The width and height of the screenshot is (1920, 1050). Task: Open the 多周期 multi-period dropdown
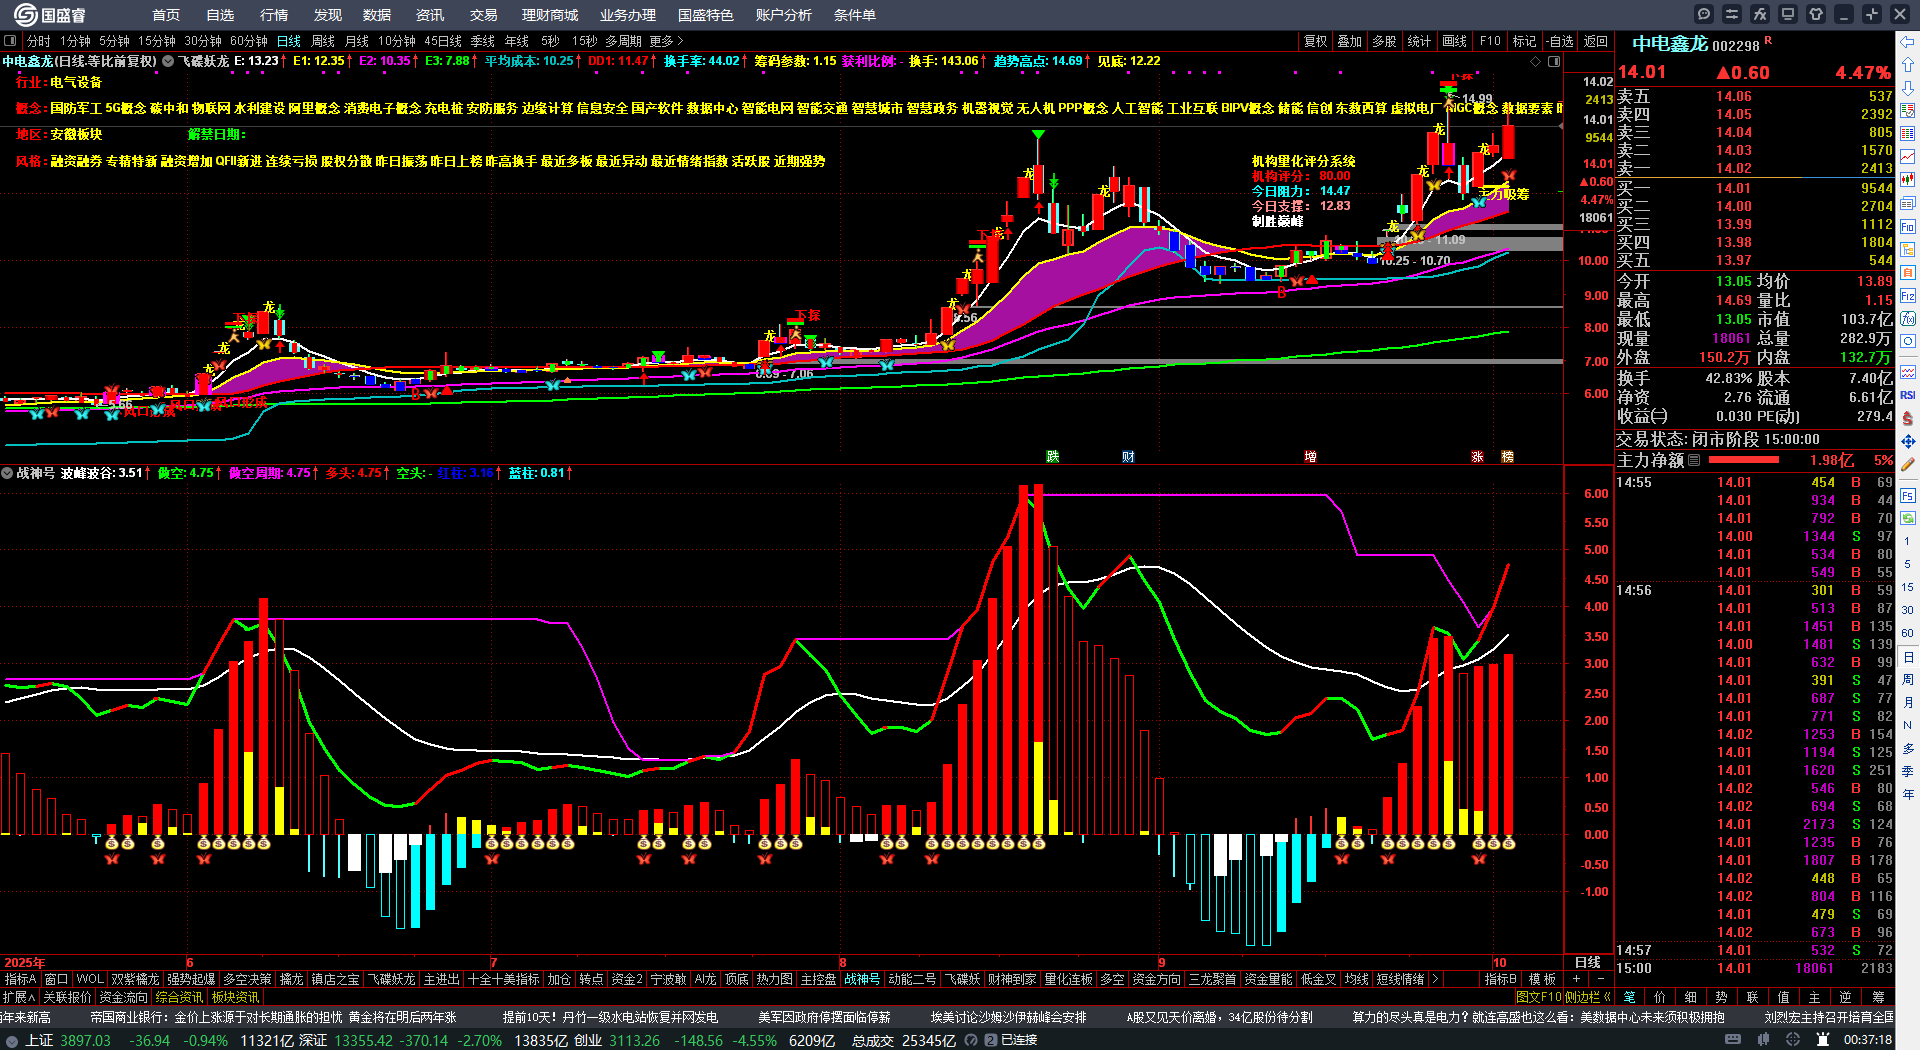coord(623,41)
